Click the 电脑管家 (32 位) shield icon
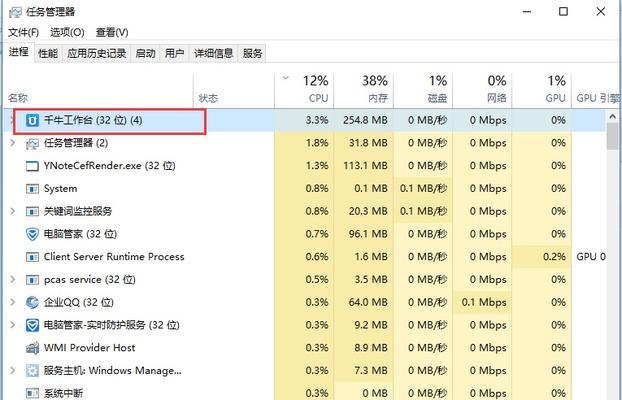Viewport: 622px width, 400px height. 32,234
